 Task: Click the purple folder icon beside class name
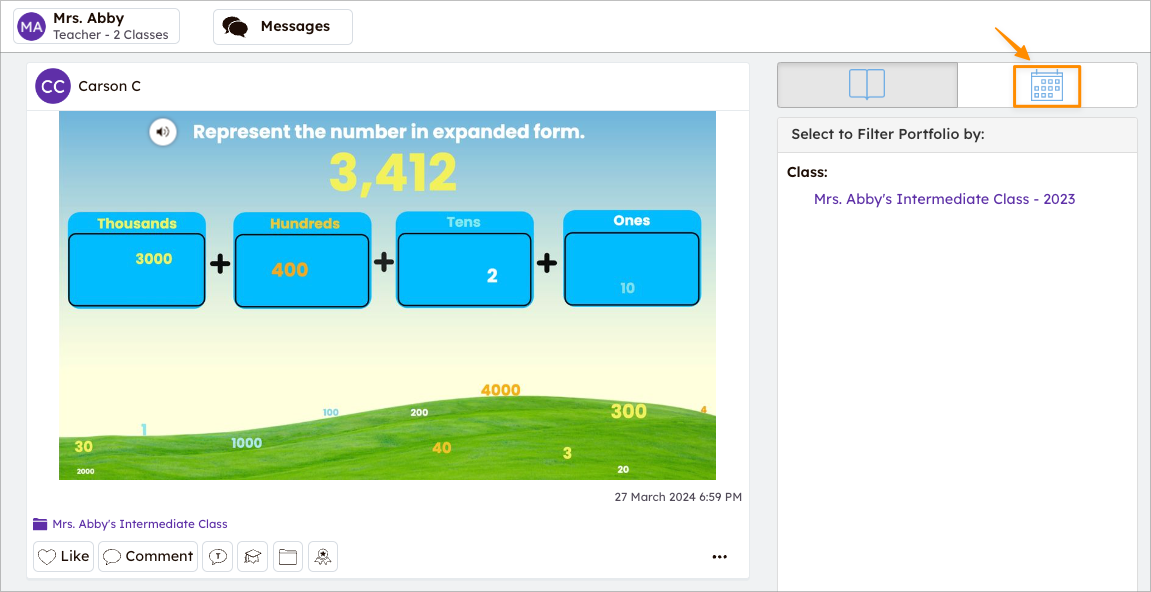pyautogui.click(x=40, y=524)
